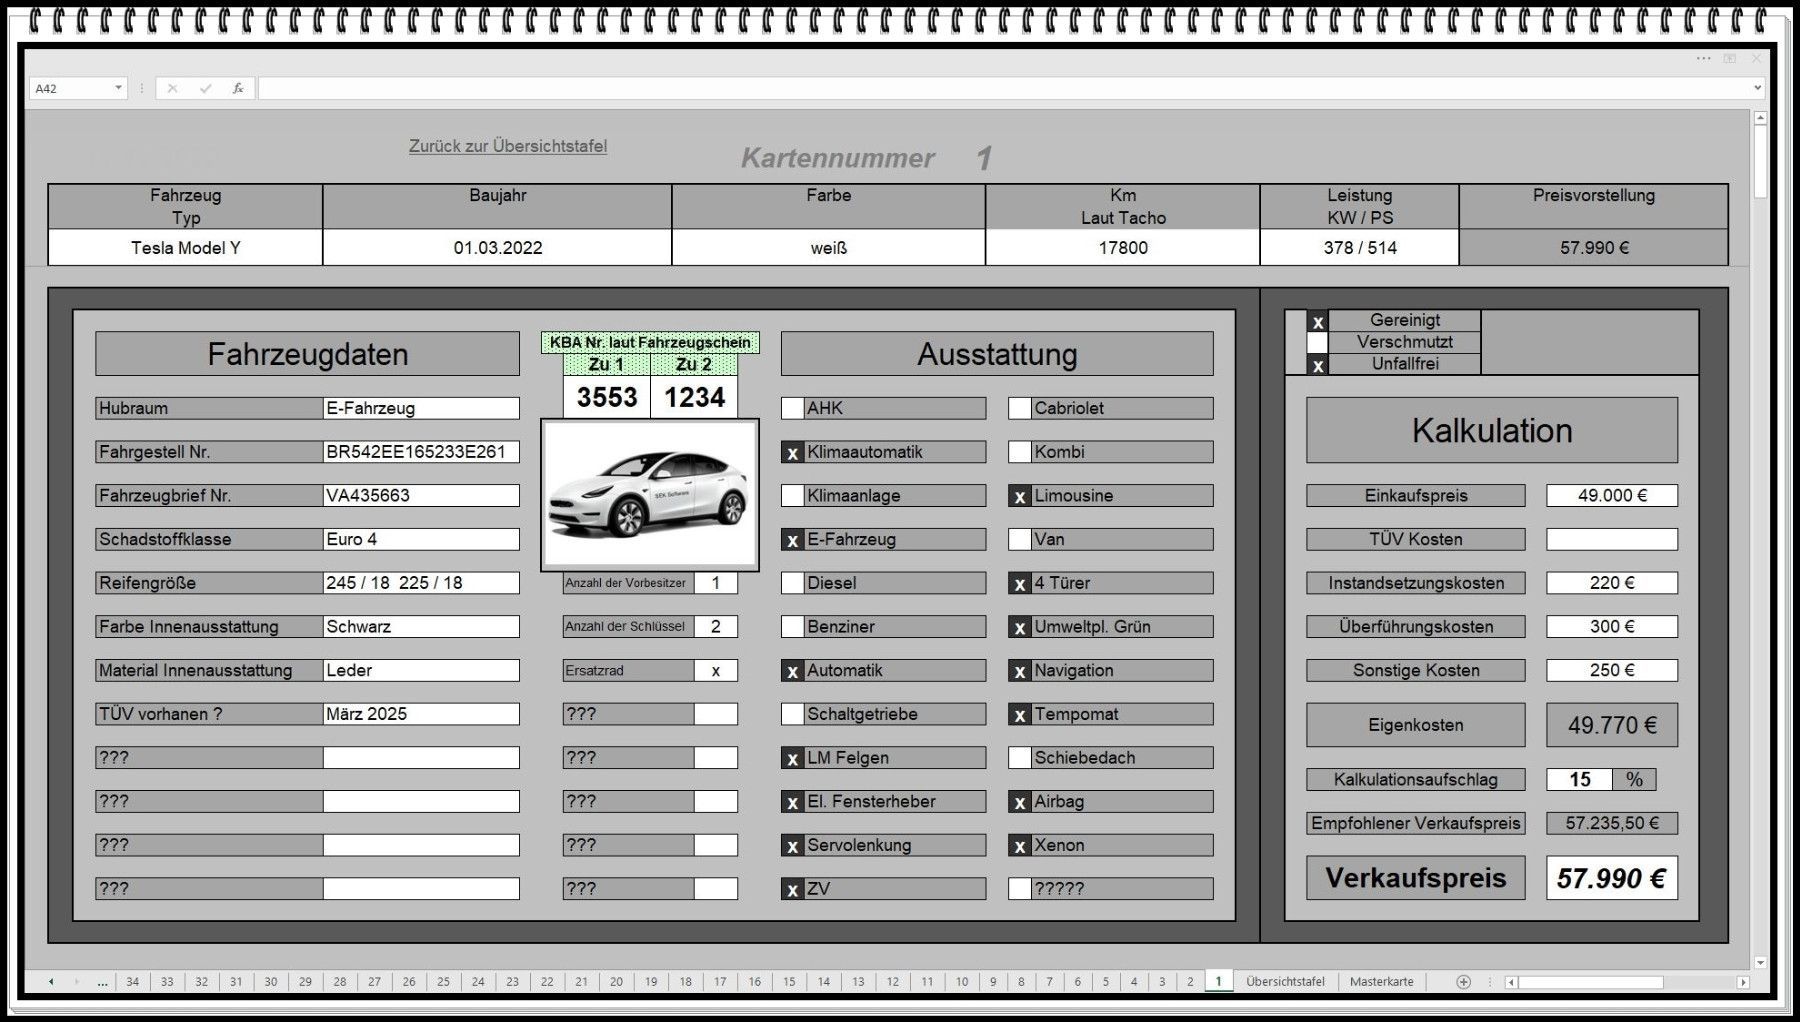Click the left sheet navigation arrow

point(50,981)
